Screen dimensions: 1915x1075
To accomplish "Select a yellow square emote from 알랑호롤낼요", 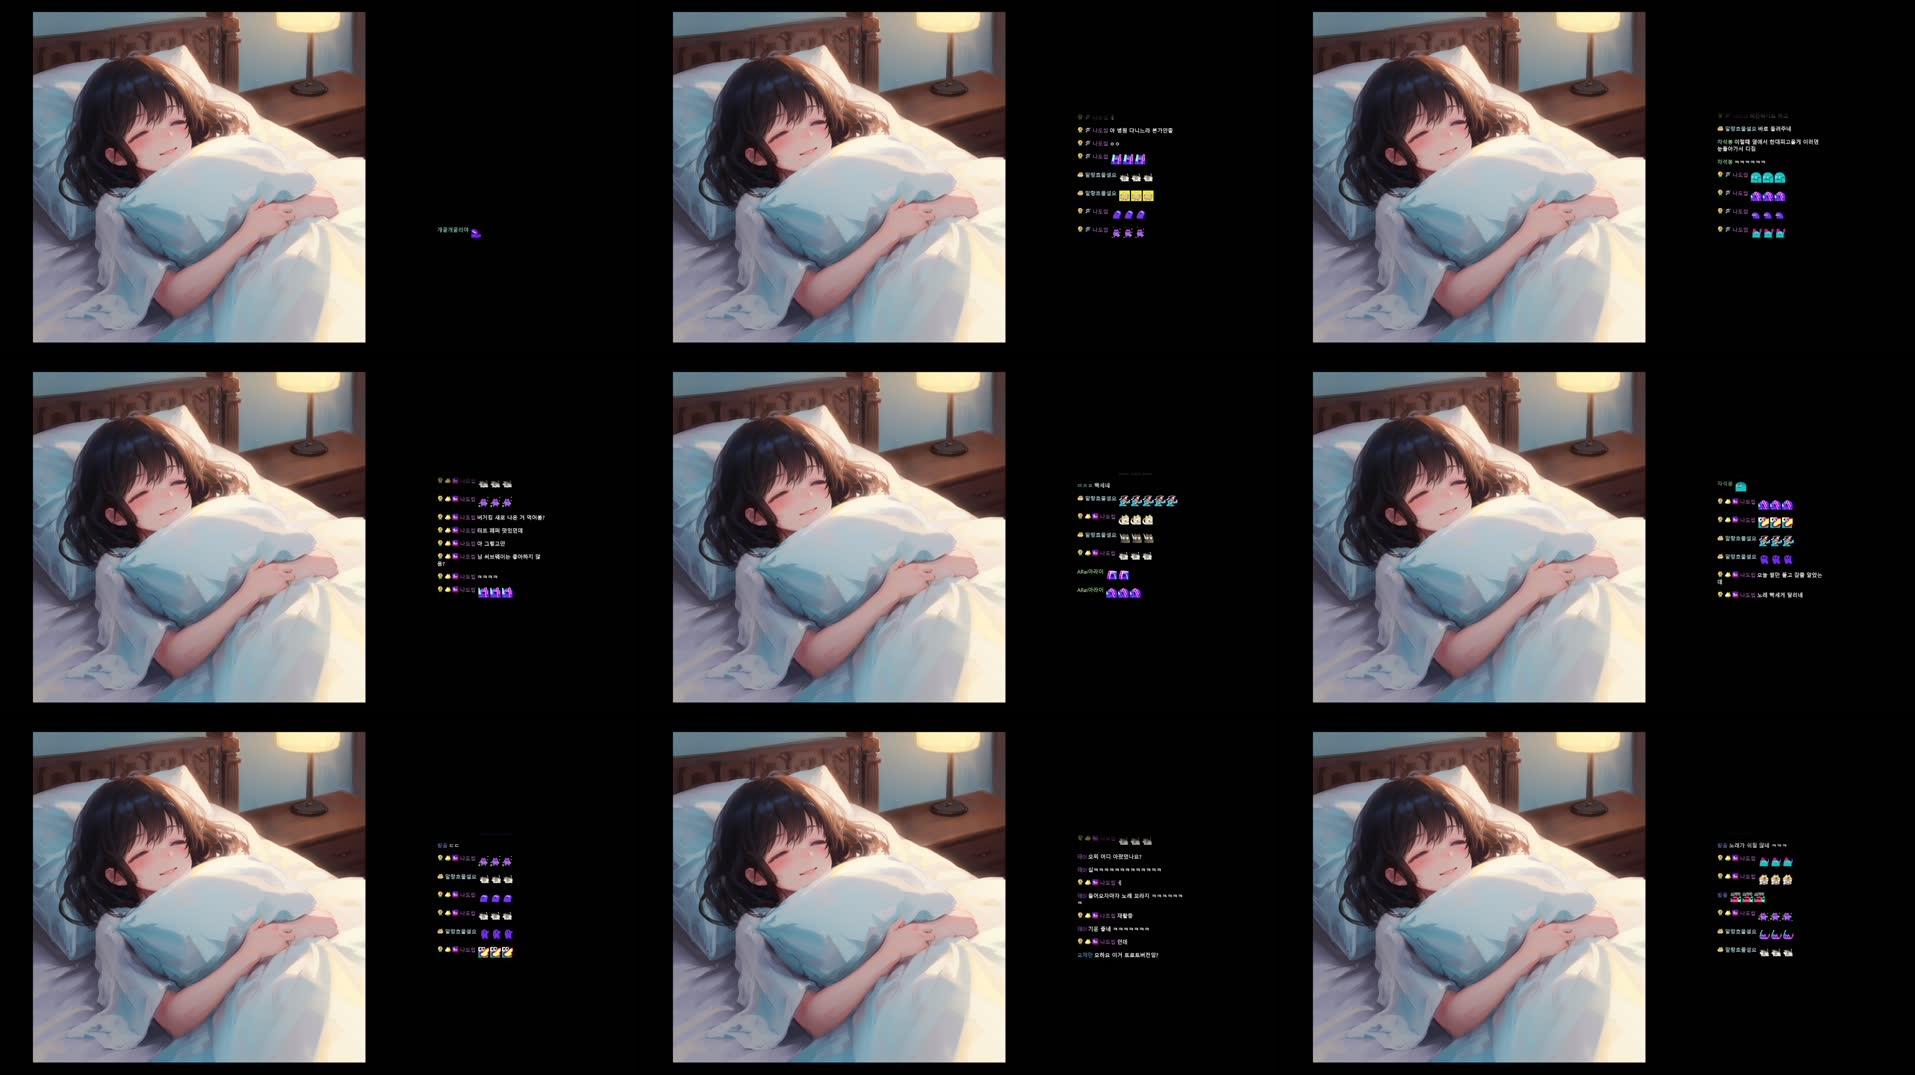I will point(1135,195).
